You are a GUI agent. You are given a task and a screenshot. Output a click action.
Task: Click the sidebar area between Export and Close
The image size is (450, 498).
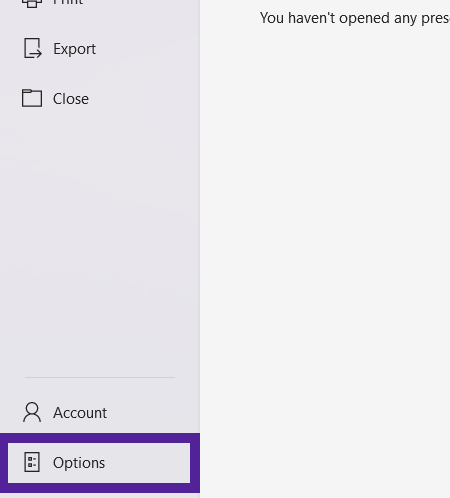[x=100, y=74]
